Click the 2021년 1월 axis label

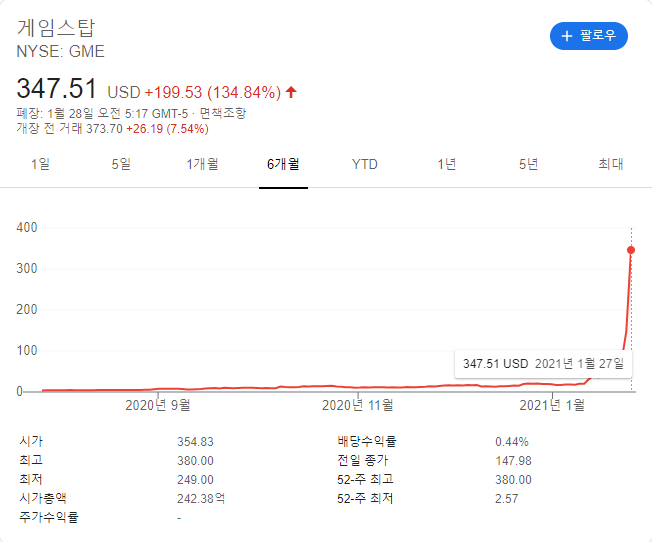click(552, 405)
